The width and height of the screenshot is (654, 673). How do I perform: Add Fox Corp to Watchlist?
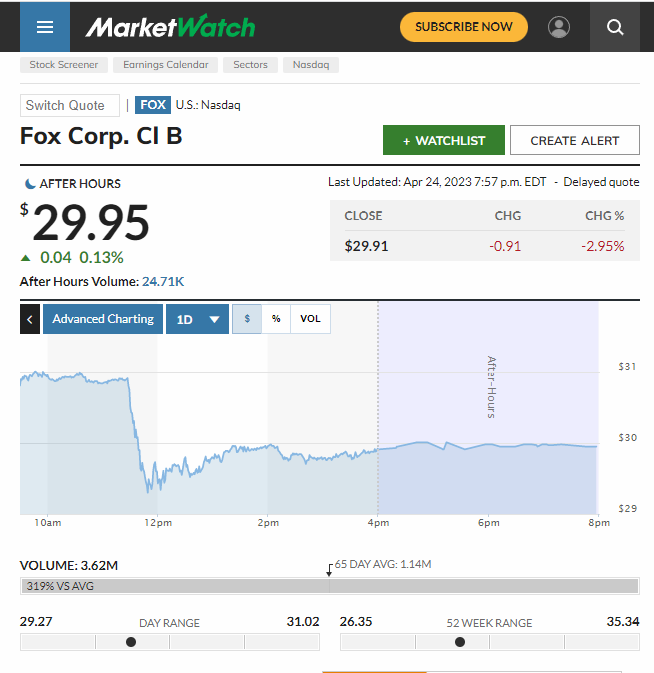443,141
